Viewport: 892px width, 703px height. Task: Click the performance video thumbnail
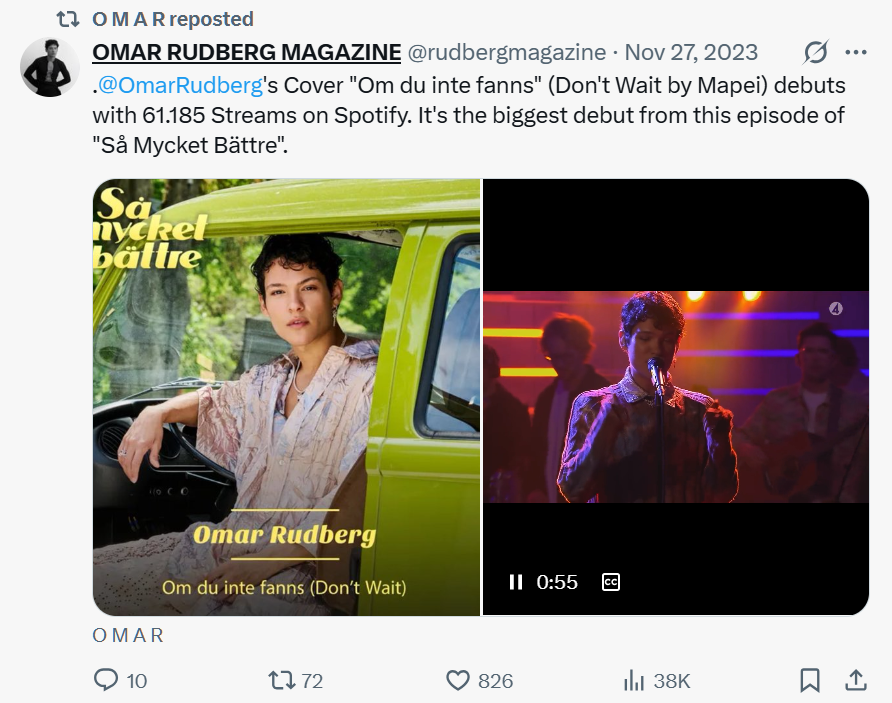[676, 396]
